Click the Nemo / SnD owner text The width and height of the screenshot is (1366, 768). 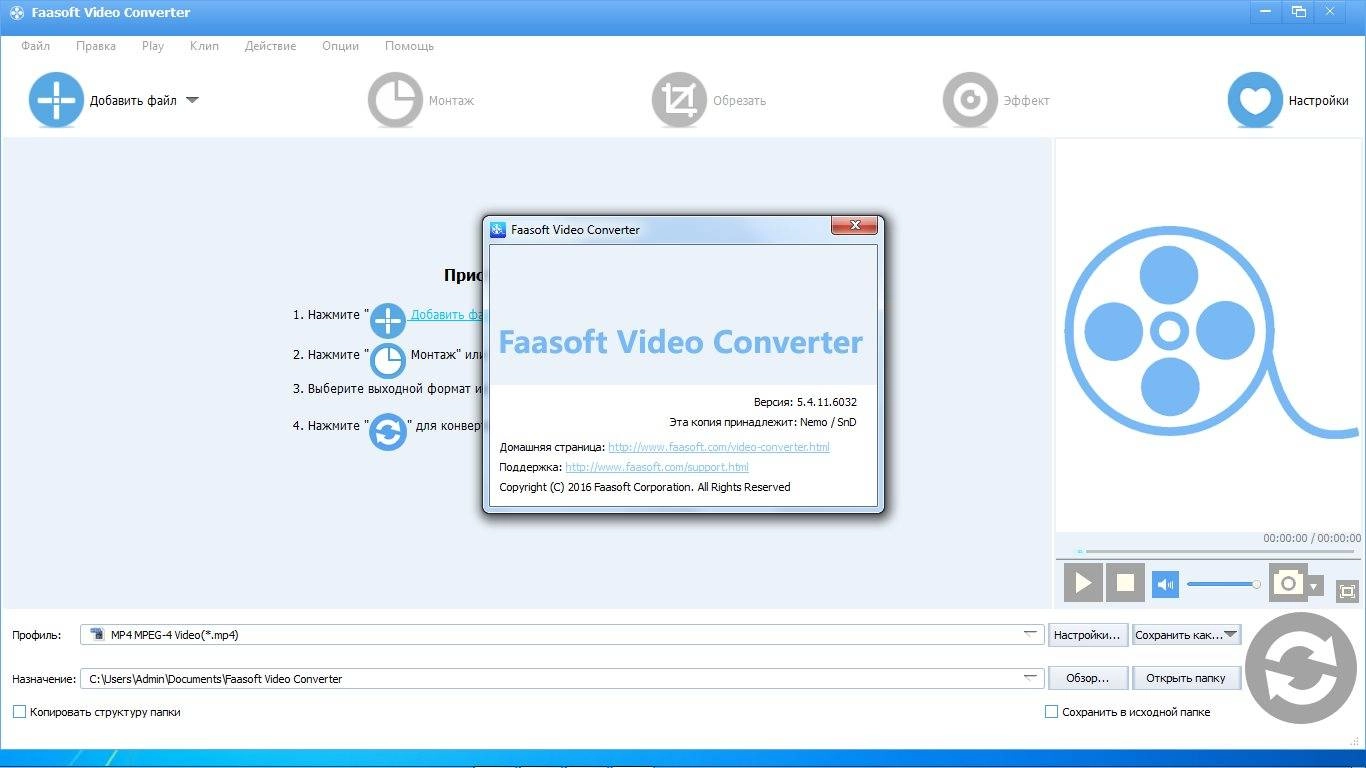click(828, 422)
